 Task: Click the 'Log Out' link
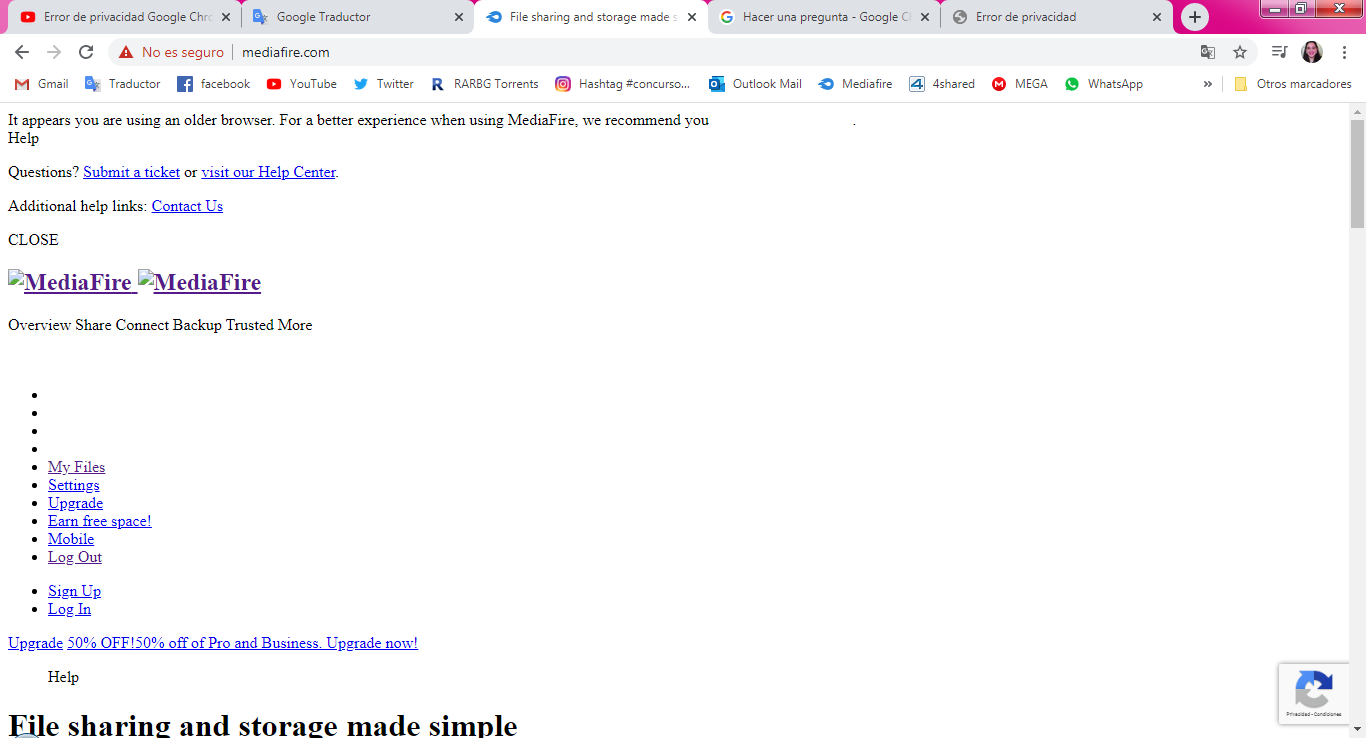click(75, 557)
